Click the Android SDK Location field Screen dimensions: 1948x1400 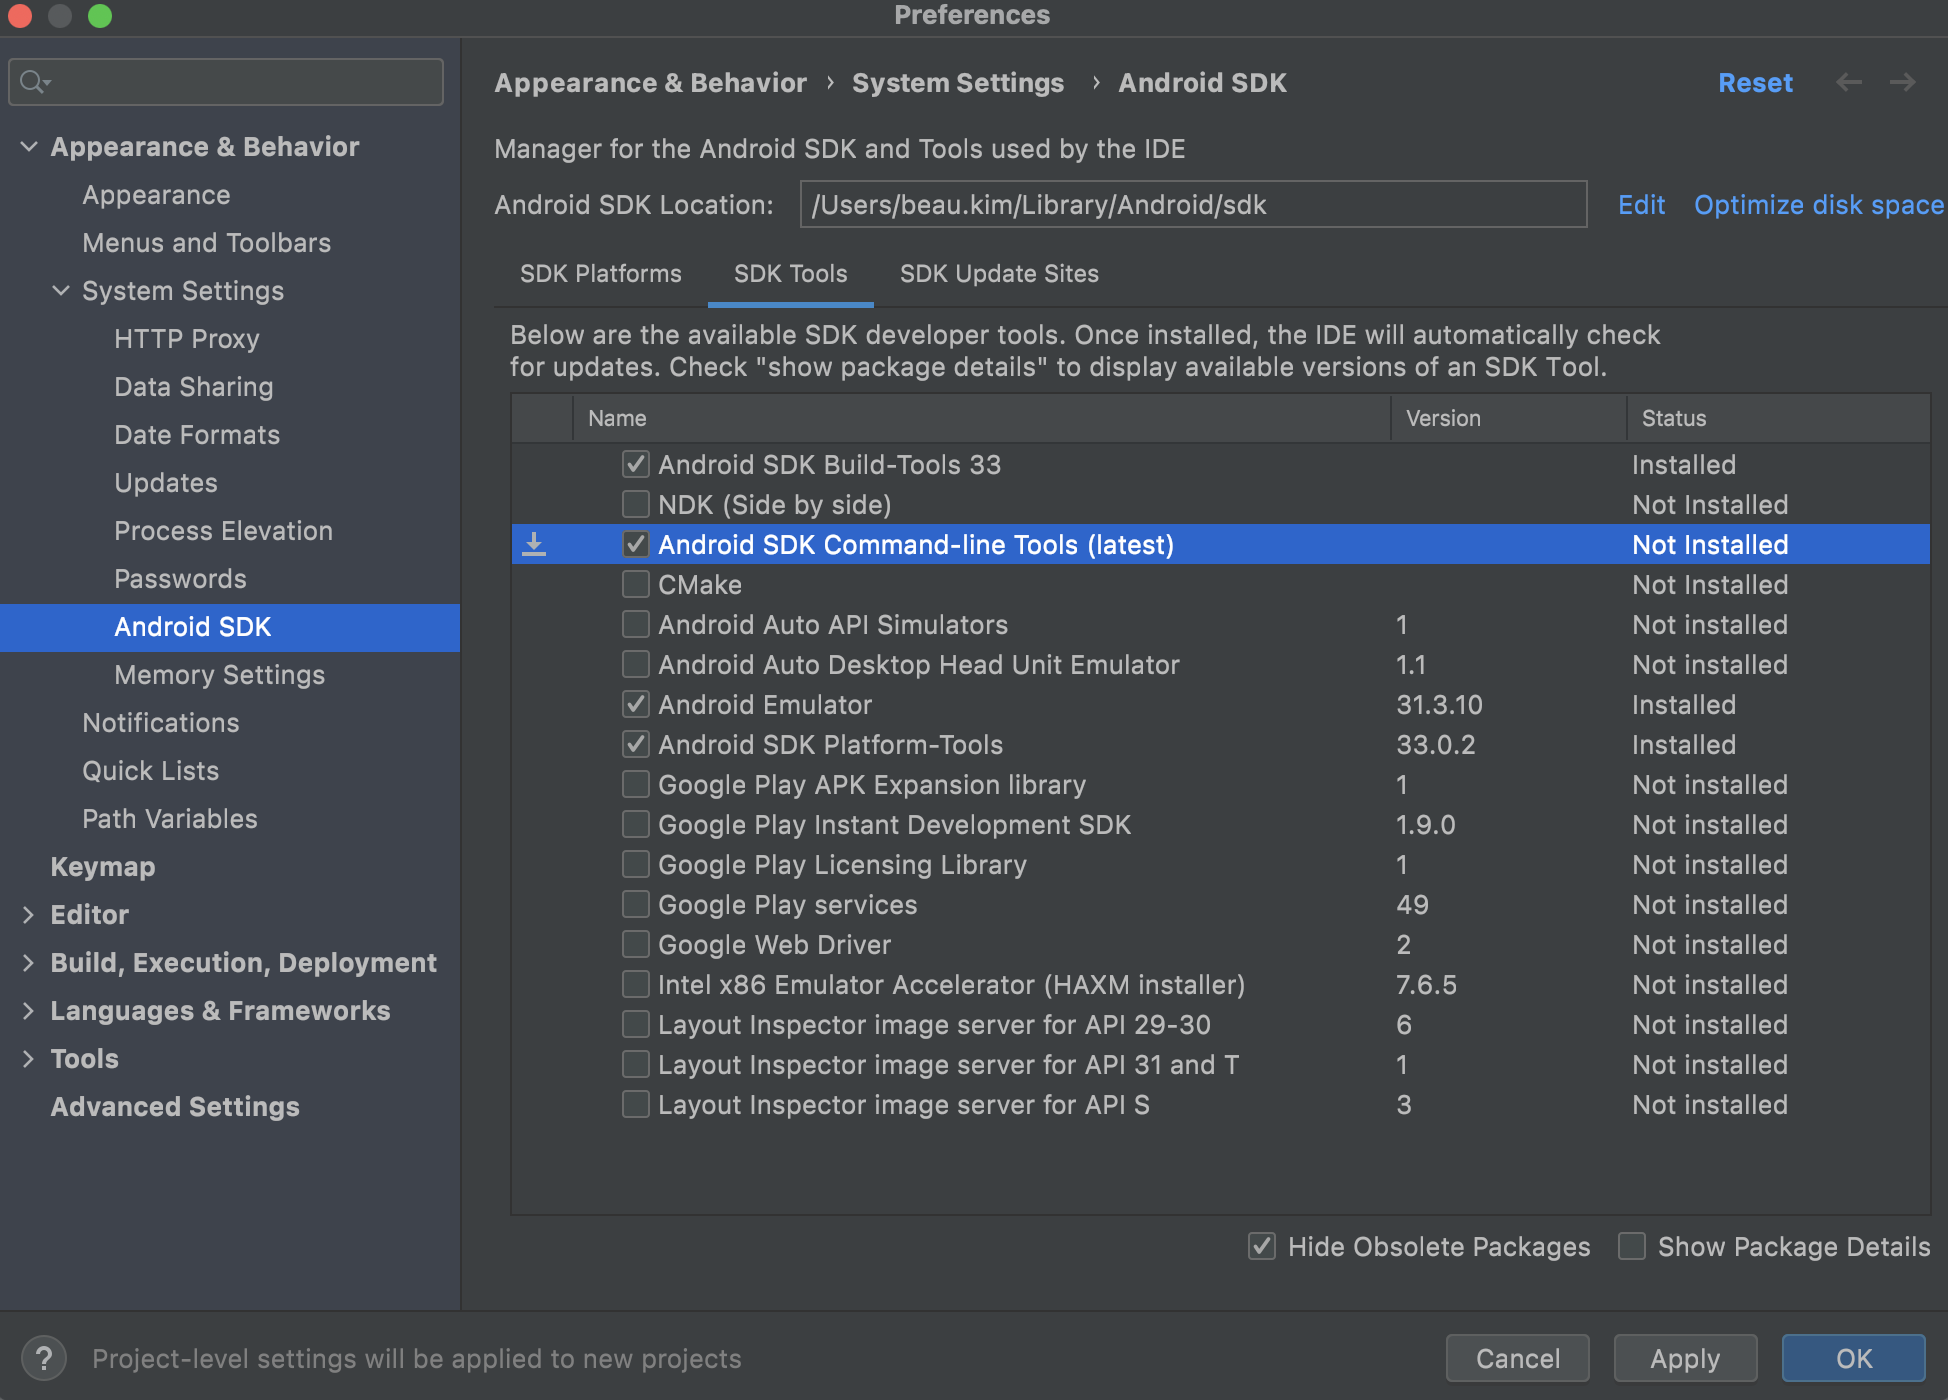click(1192, 205)
